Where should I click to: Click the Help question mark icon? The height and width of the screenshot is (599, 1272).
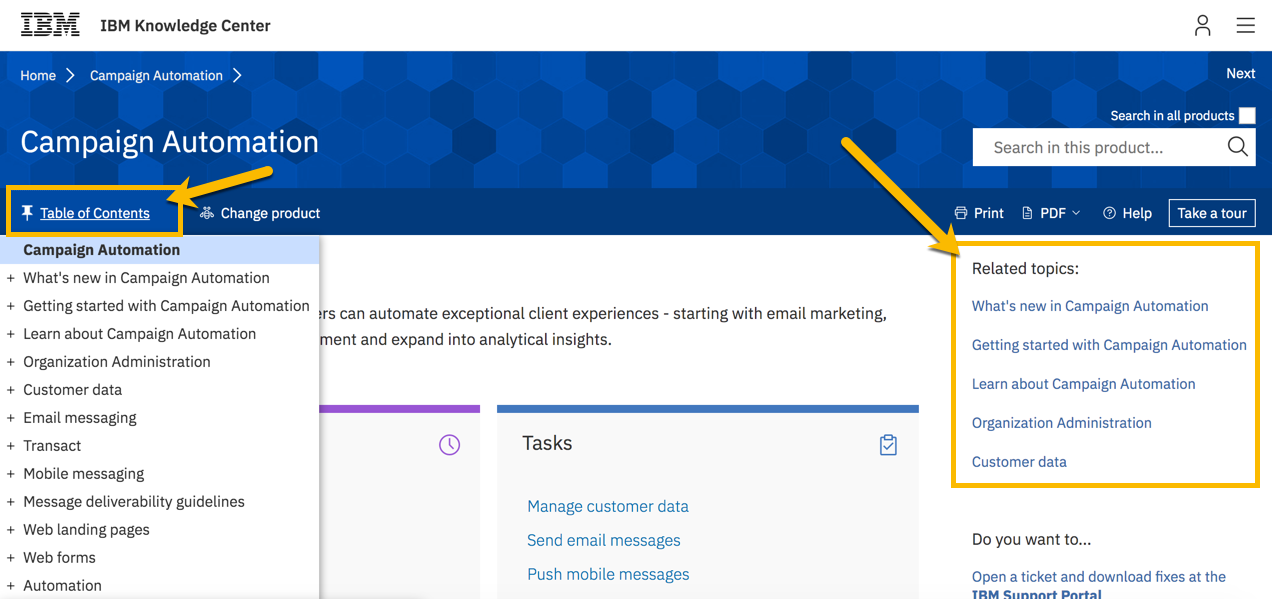pos(1109,213)
